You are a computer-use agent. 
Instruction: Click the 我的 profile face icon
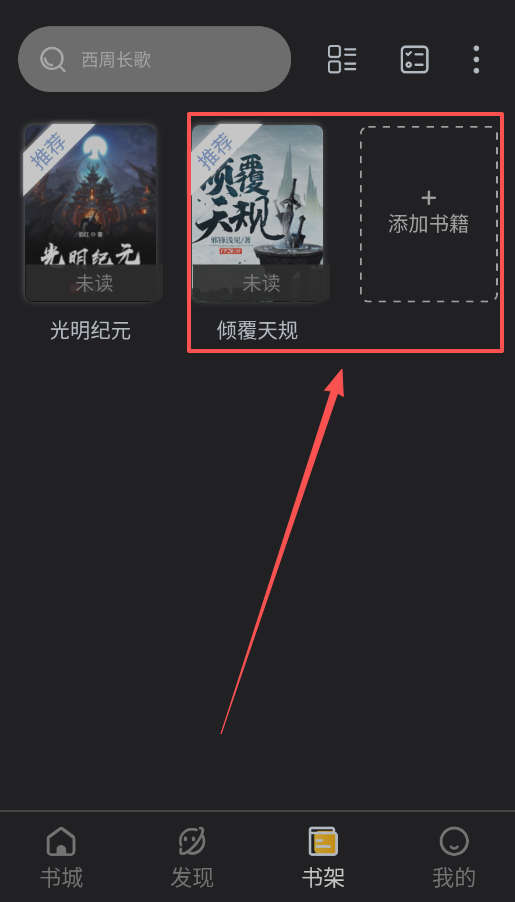pos(454,842)
